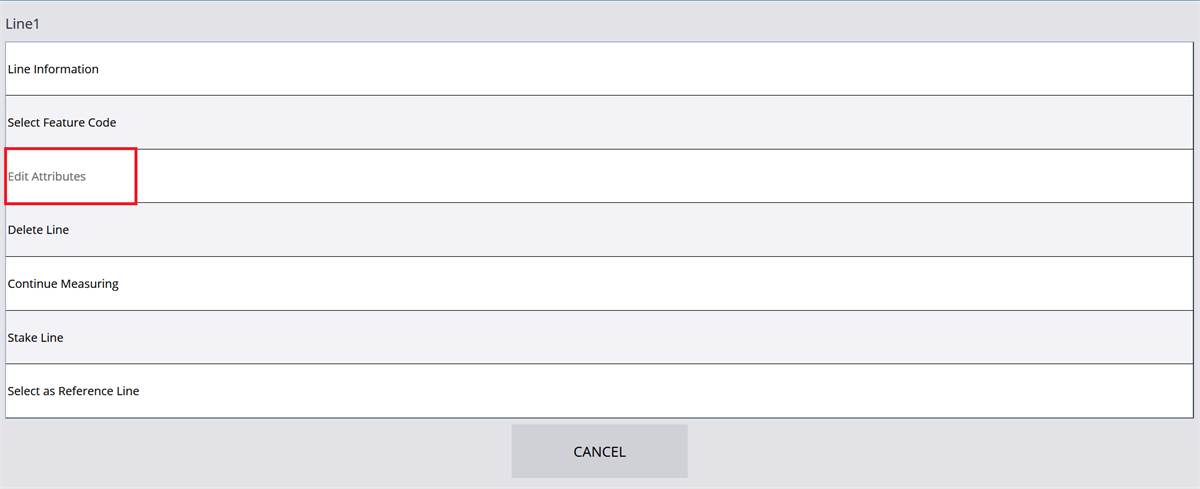Screen dimensions: 1200x489
Task: Click the Edit Attributes row
Action: tap(599, 177)
